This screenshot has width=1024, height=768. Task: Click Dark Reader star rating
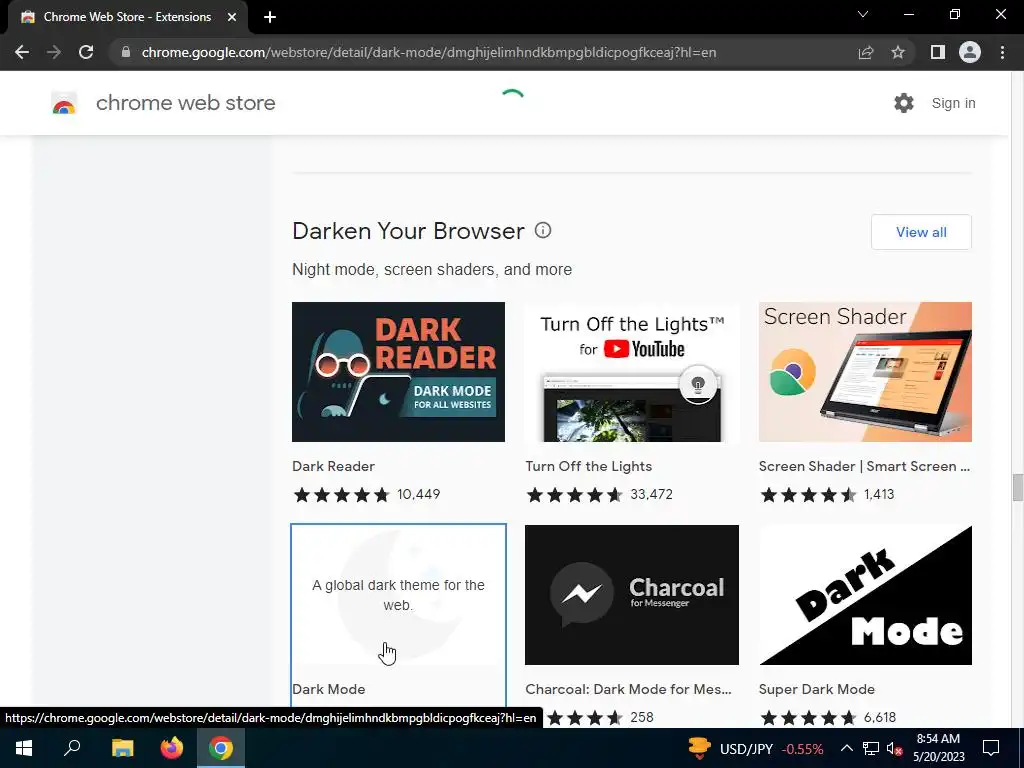(x=342, y=494)
